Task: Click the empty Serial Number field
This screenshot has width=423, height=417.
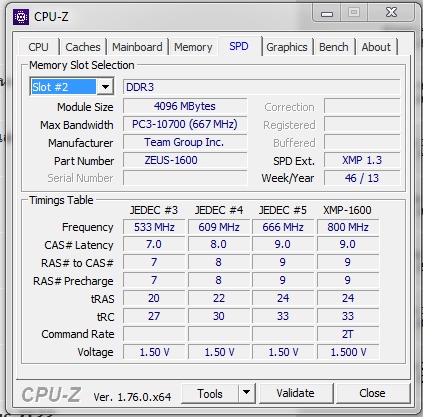Action: 185,178
